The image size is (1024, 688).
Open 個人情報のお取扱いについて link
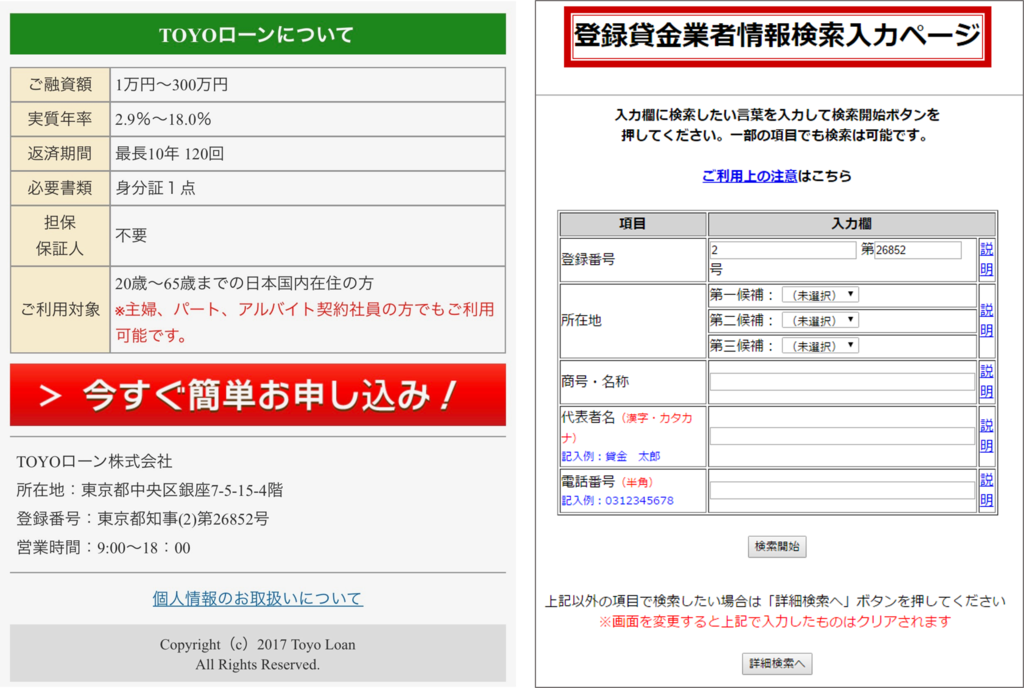[257, 598]
